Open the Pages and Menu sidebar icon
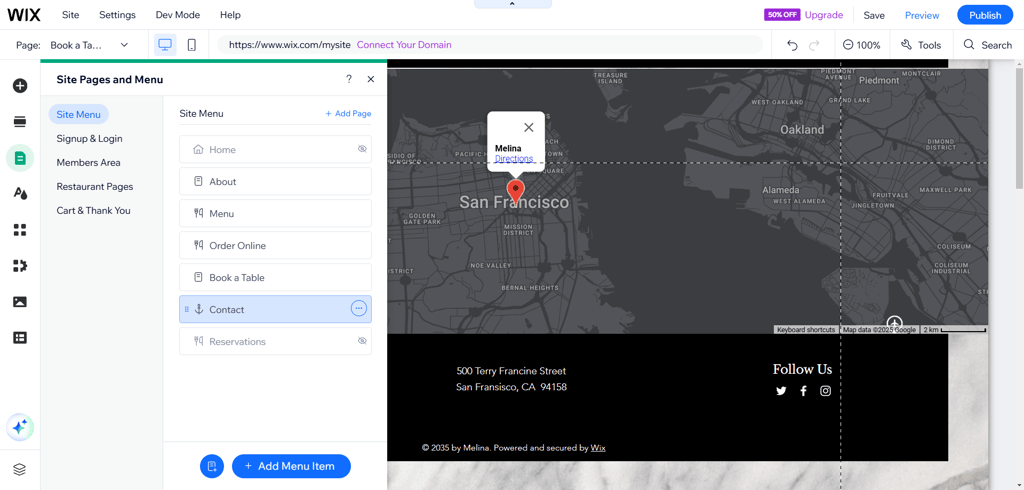 tap(20, 158)
